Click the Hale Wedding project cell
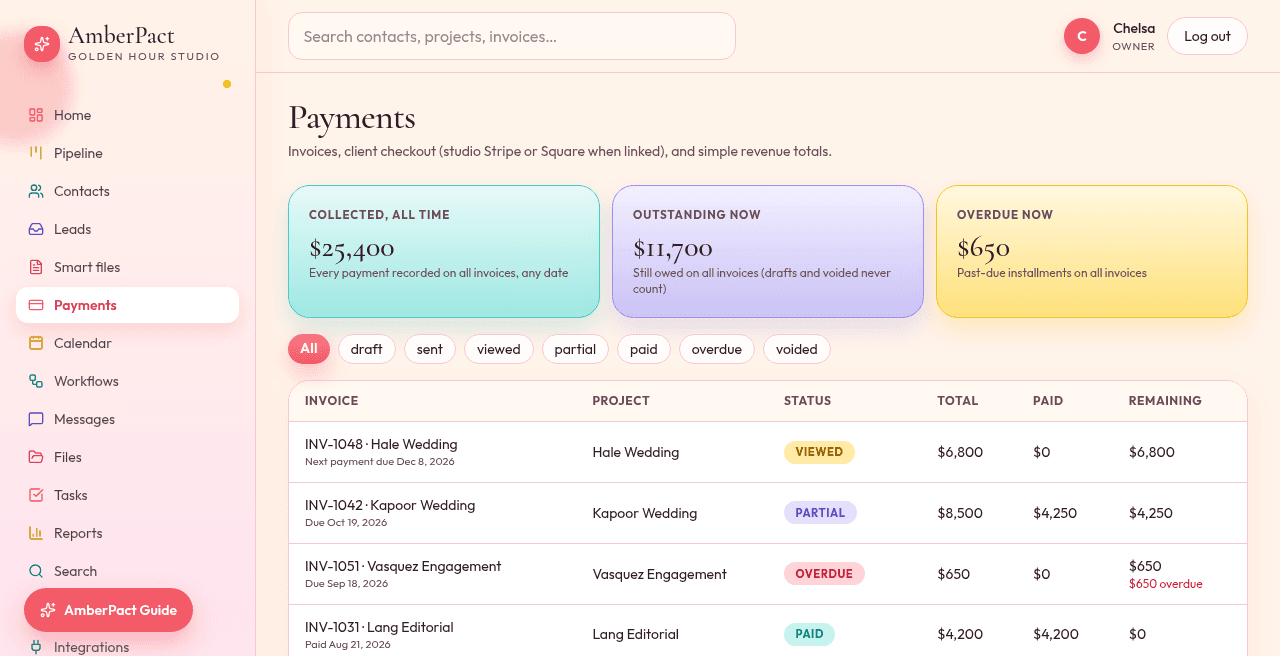The width and height of the screenshot is (1280, 656). (635, 452)
